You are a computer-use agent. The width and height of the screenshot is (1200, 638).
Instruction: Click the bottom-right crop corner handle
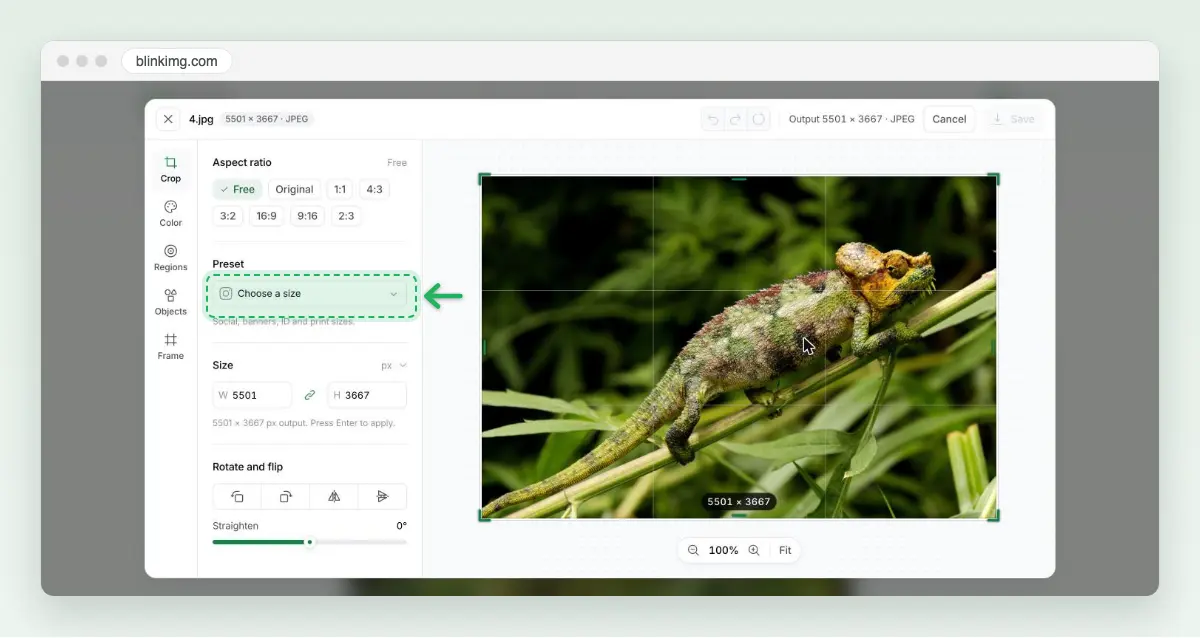993,515
